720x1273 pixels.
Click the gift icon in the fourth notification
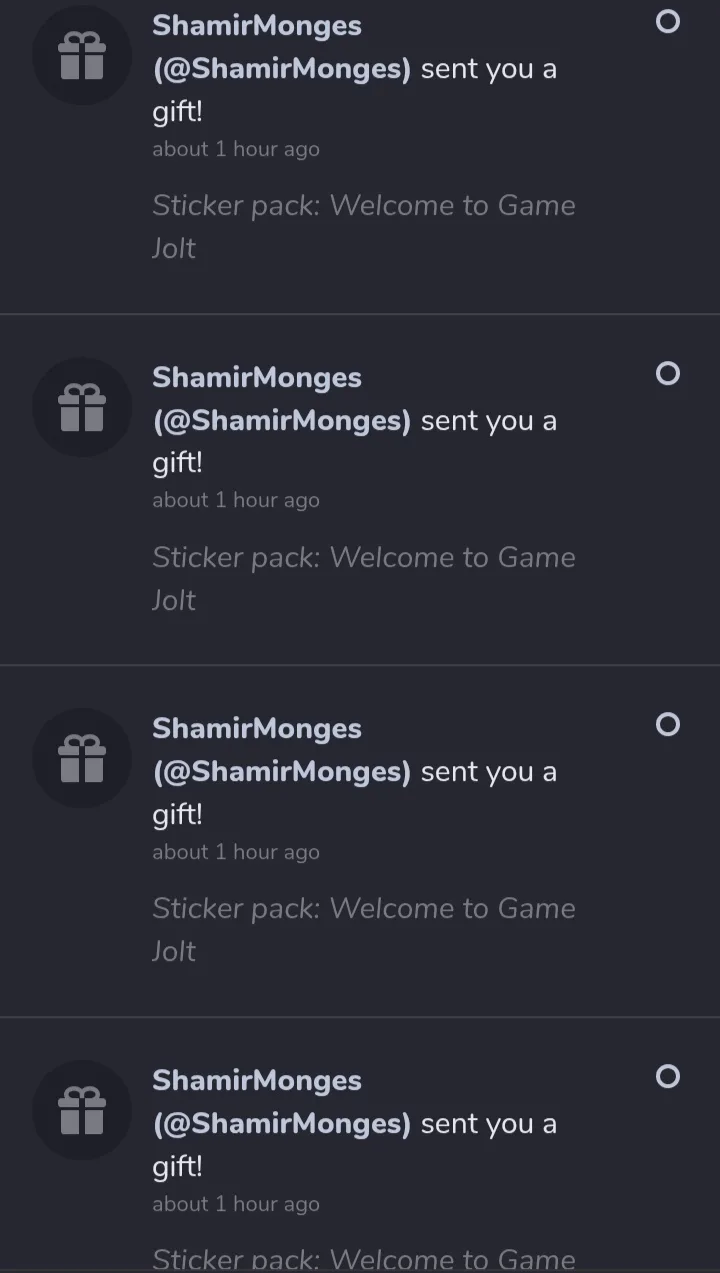[82, 1111]
